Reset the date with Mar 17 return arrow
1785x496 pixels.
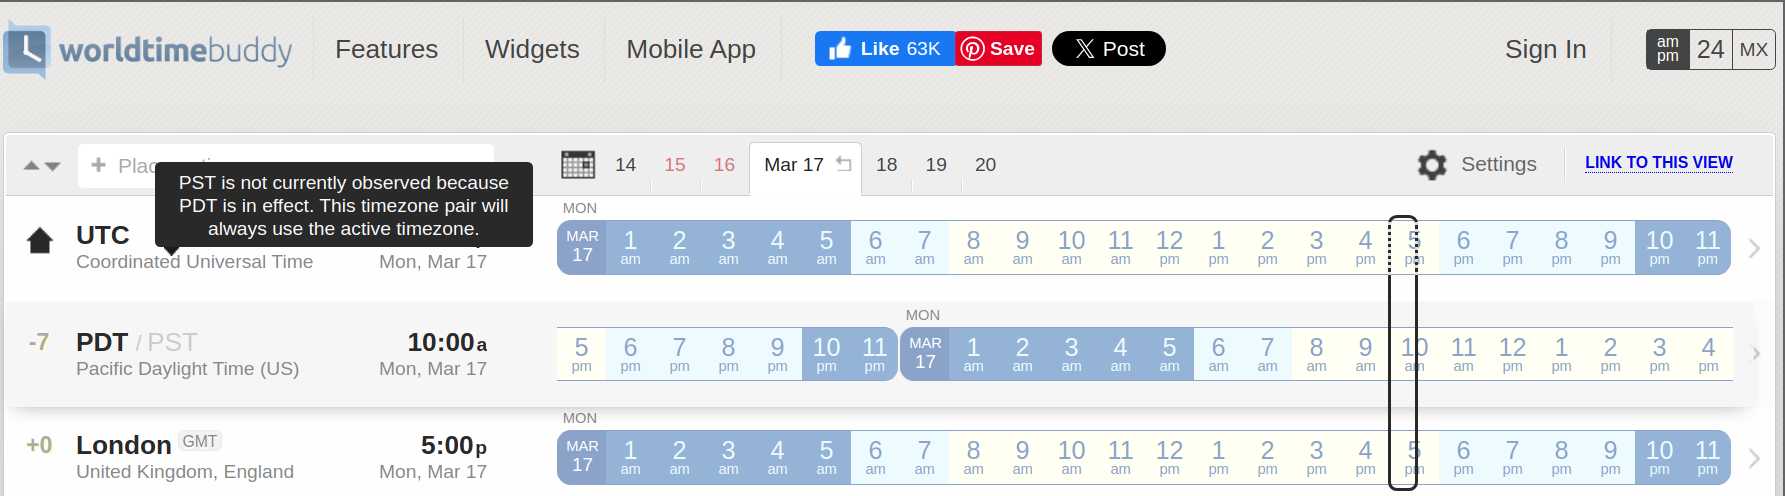pyautogui.click(x=844, y=164)
